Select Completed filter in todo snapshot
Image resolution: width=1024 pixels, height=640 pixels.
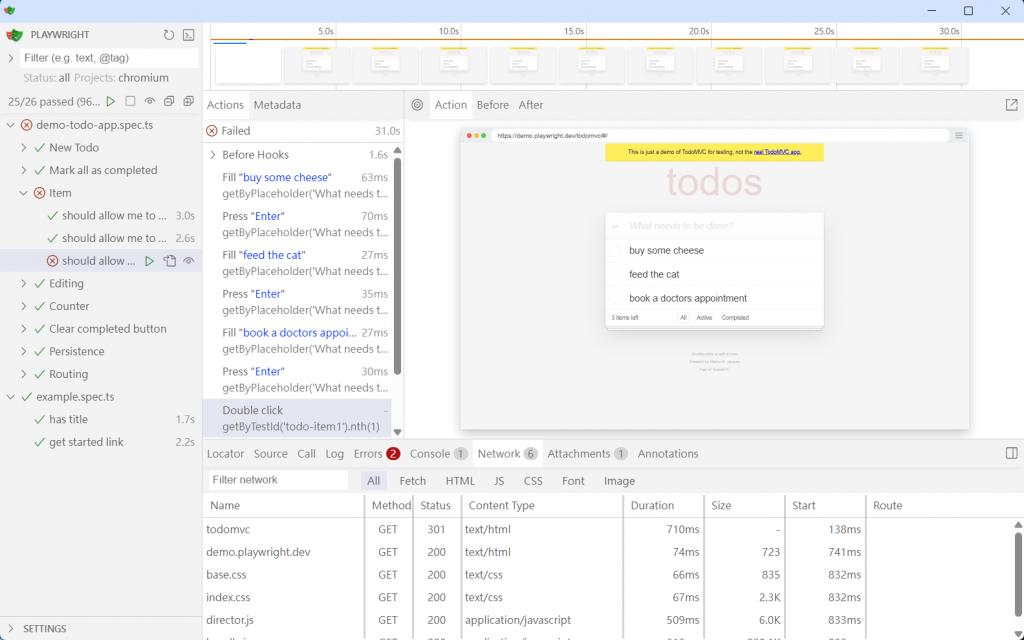coord(735,318)
